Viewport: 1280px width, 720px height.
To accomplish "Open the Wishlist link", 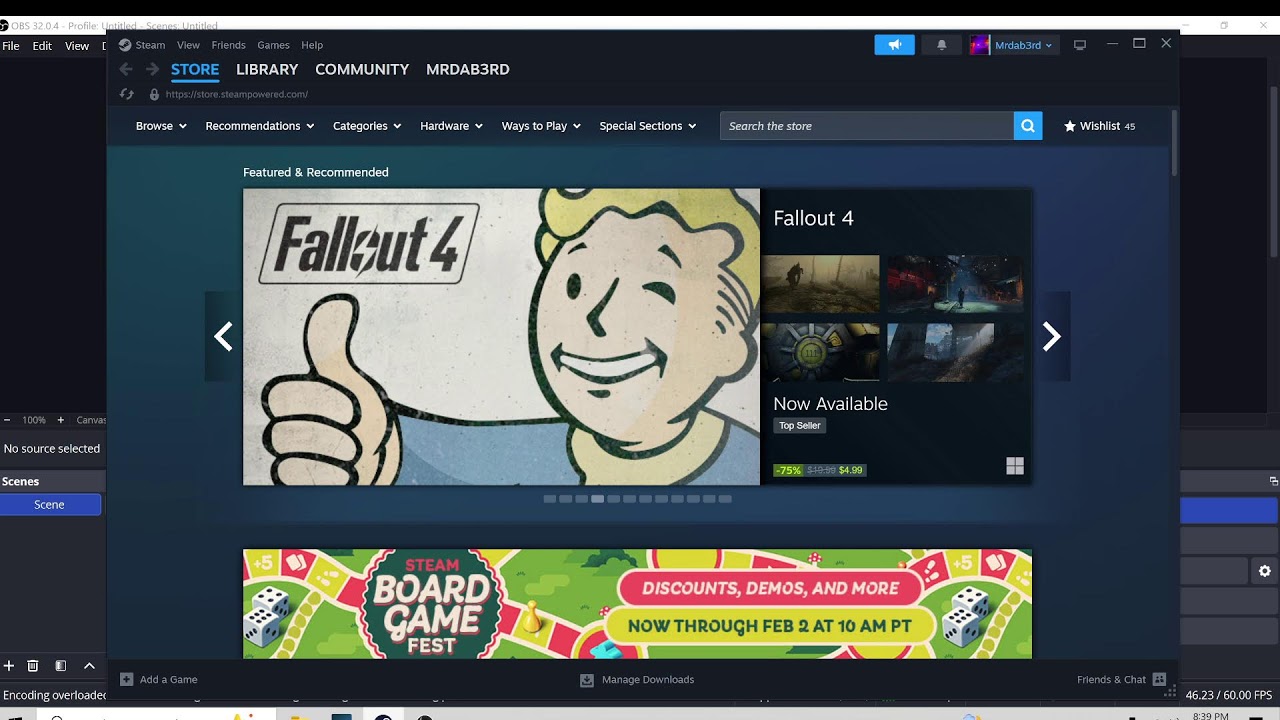I will pos(1099,126).
